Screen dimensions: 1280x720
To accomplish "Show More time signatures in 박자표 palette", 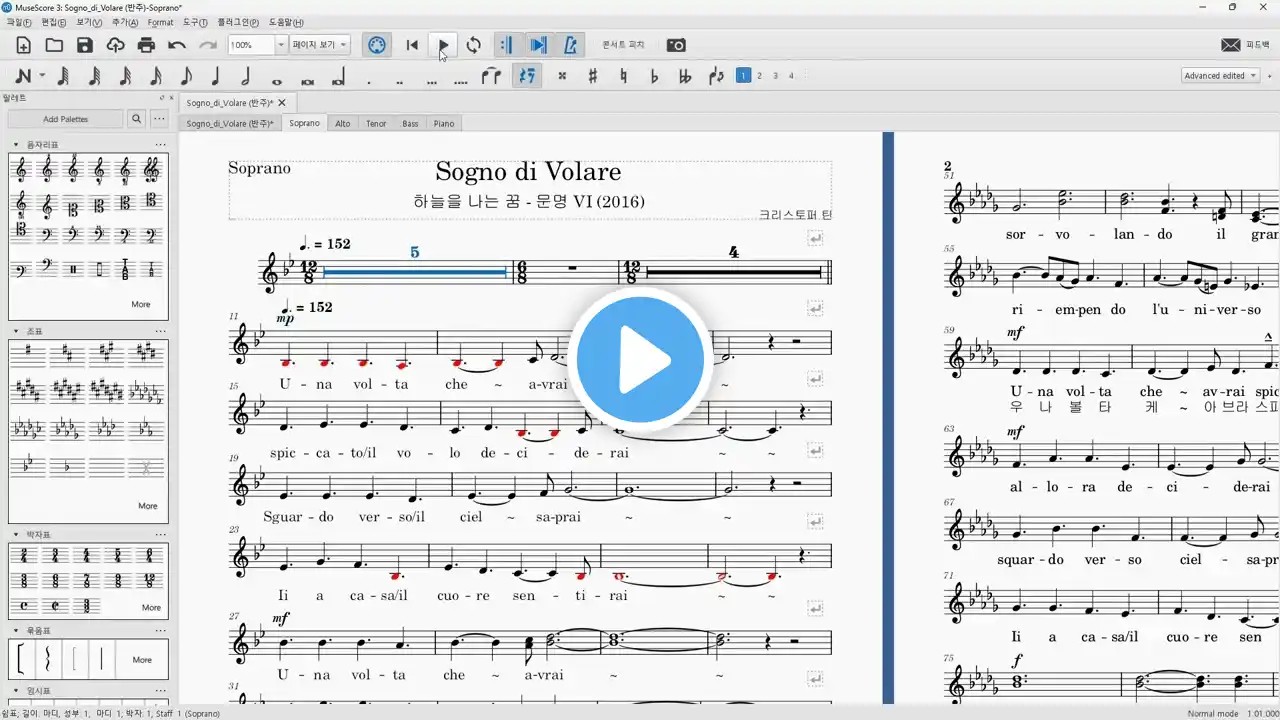I will pyautogui.click(x=151, y=607).
